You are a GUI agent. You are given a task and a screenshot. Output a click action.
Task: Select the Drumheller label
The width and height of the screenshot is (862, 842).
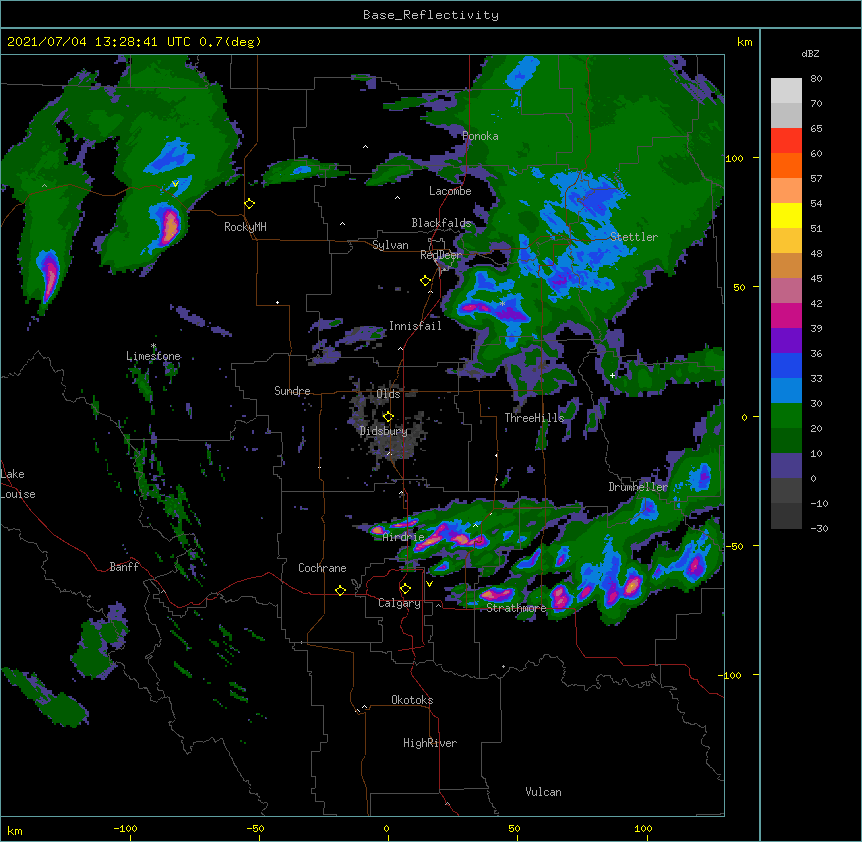(x=638, y=487)
